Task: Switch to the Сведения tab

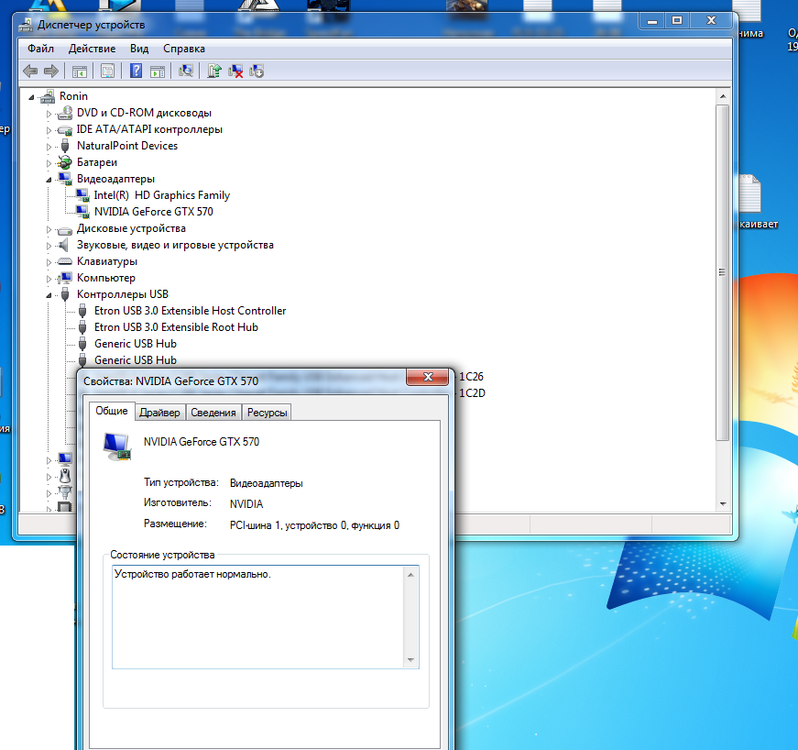Action: tap(213, 413)
